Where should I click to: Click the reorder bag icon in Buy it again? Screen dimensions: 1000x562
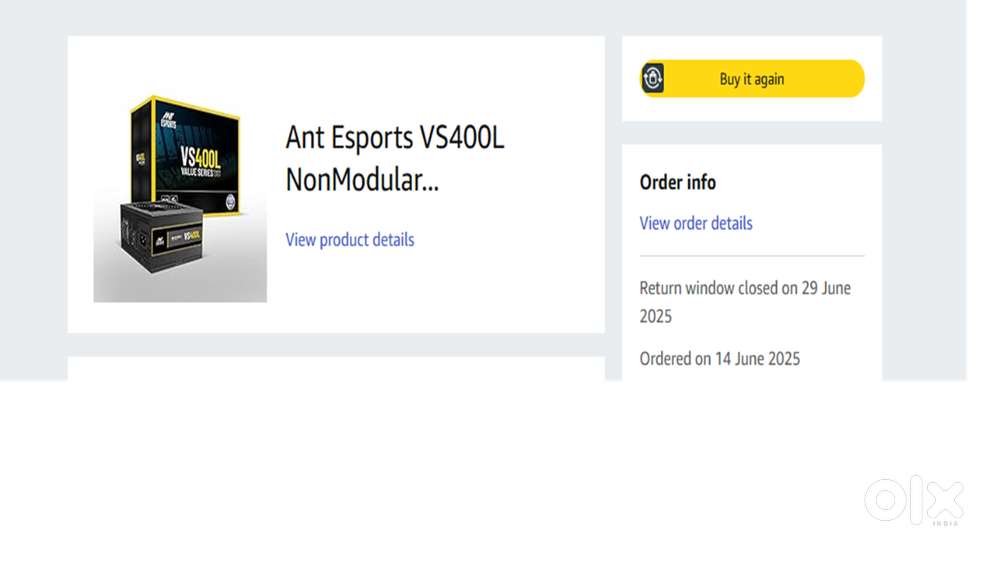coord(652,78)
